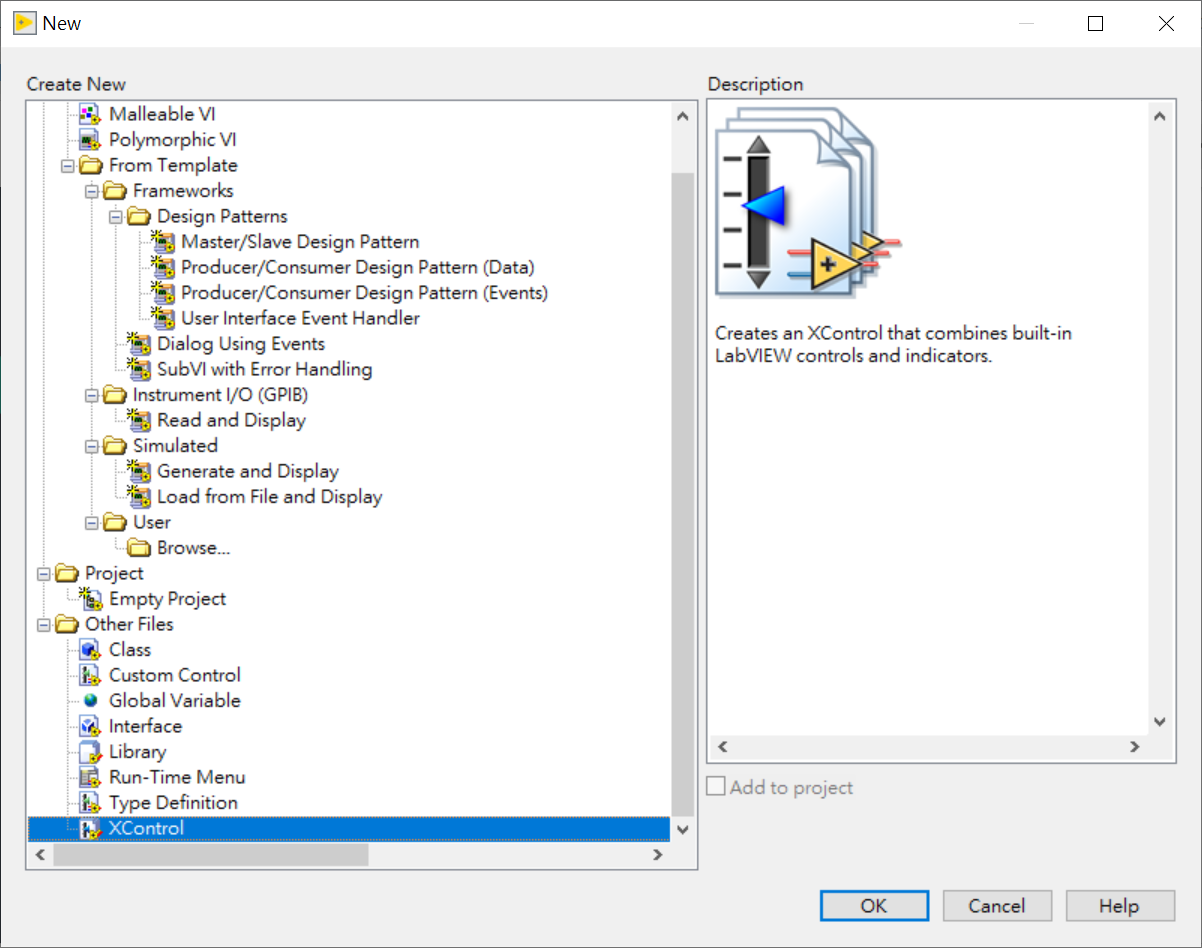Click the Global Variable globe icon
The width and height of the screenshot is (1202, 948).
click(x=90, y=700)
